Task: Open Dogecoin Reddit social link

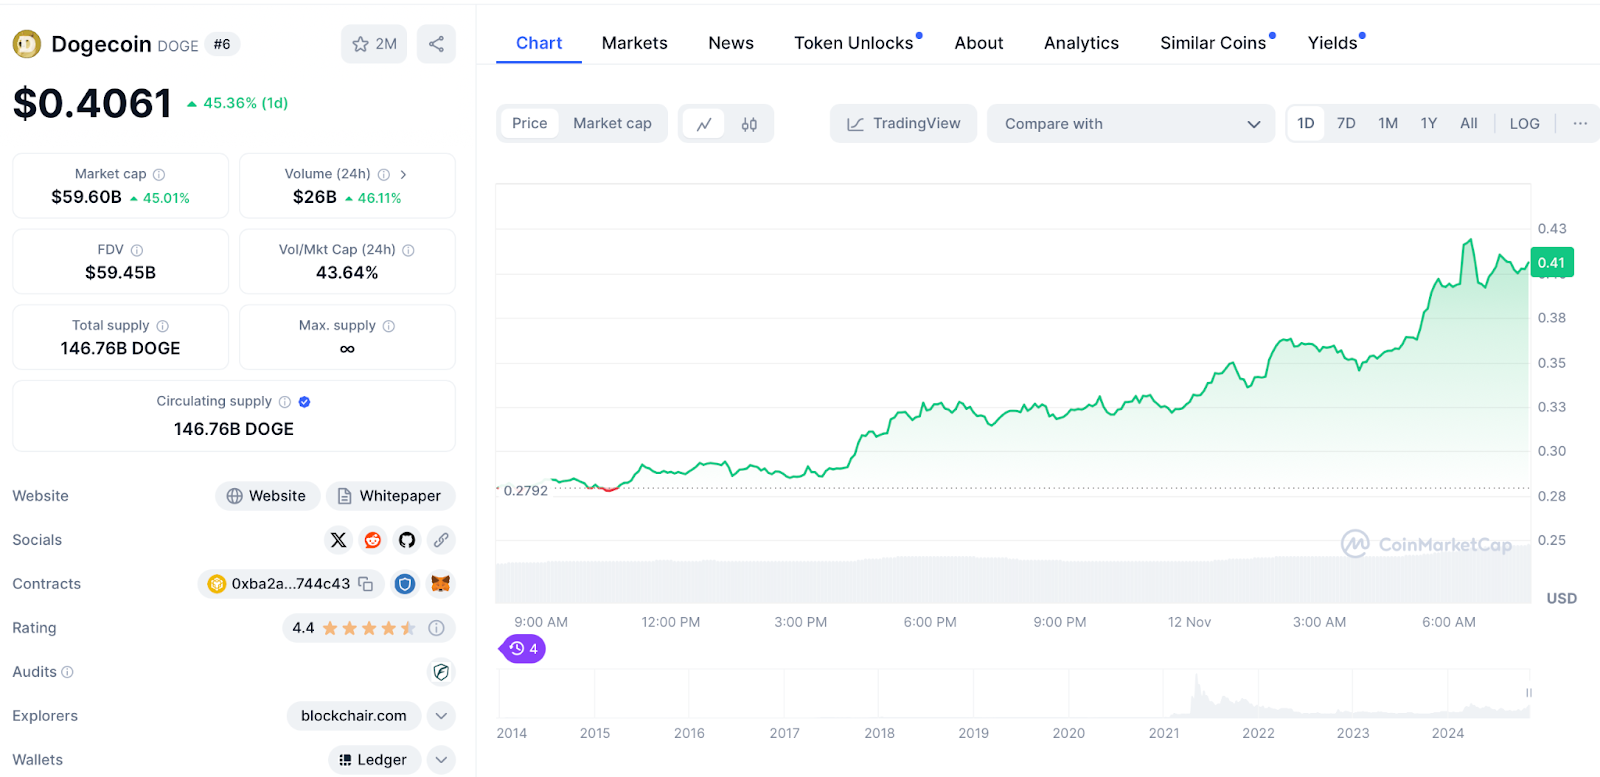Action: (x=373, y=540)
